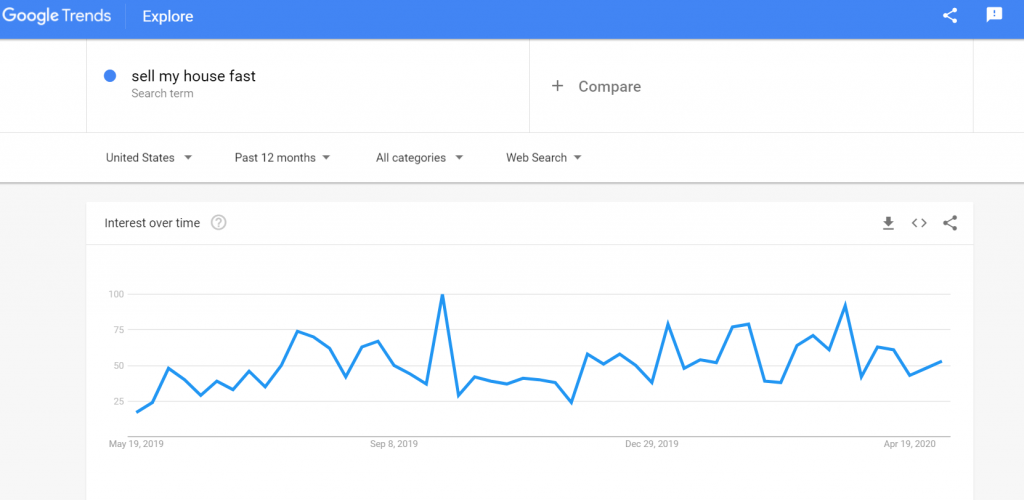Open the All categories dropdown
Image resolution: width=1024 pixels, height=500 pixels.
click(x=419, y=158)
